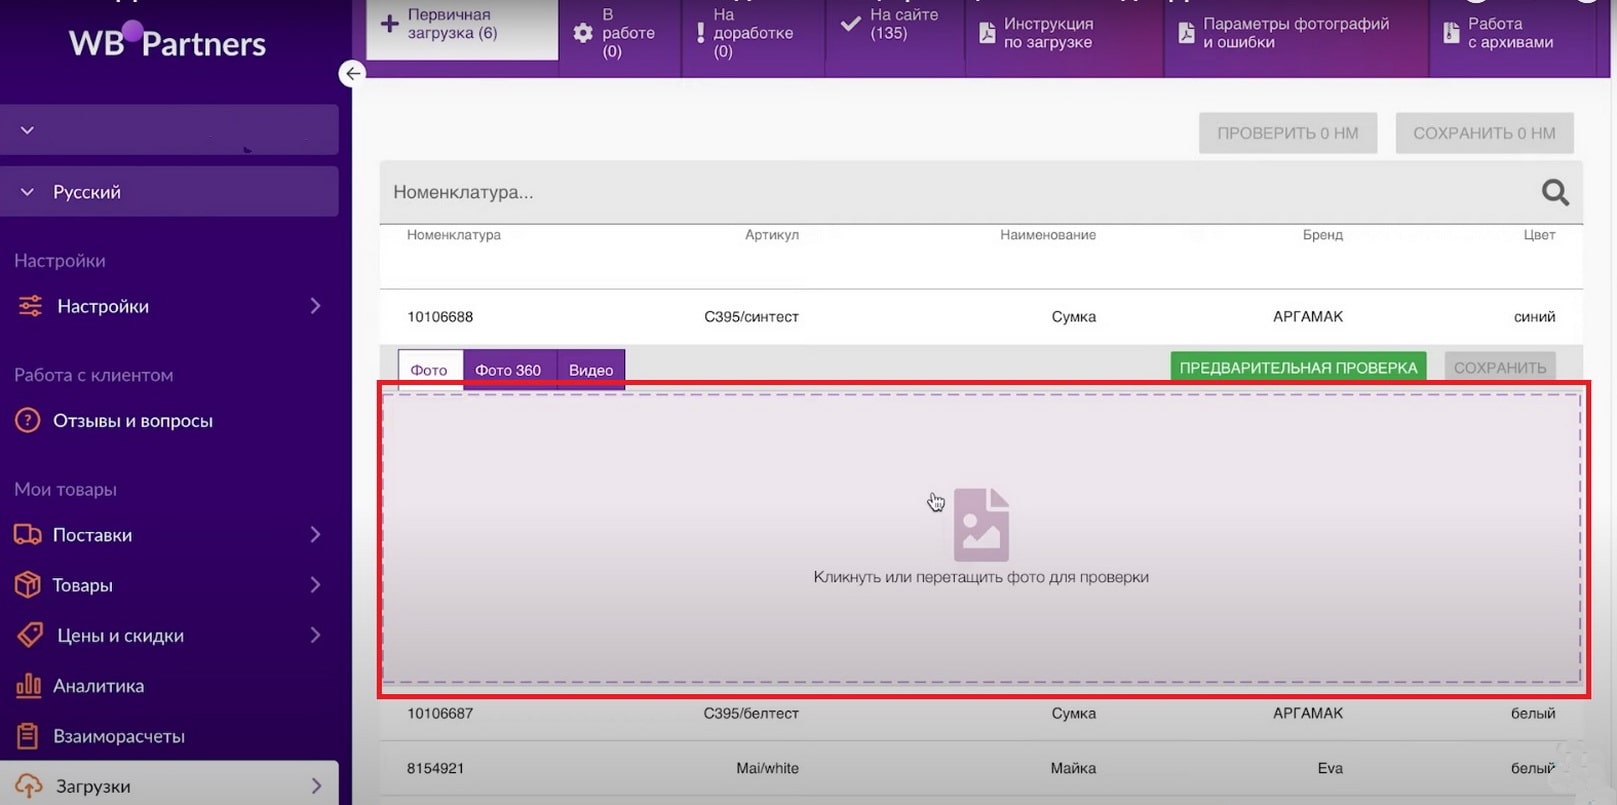Expand the Цены и скидки chevron
1617x805 pixels.
click(x=315, y=635)
